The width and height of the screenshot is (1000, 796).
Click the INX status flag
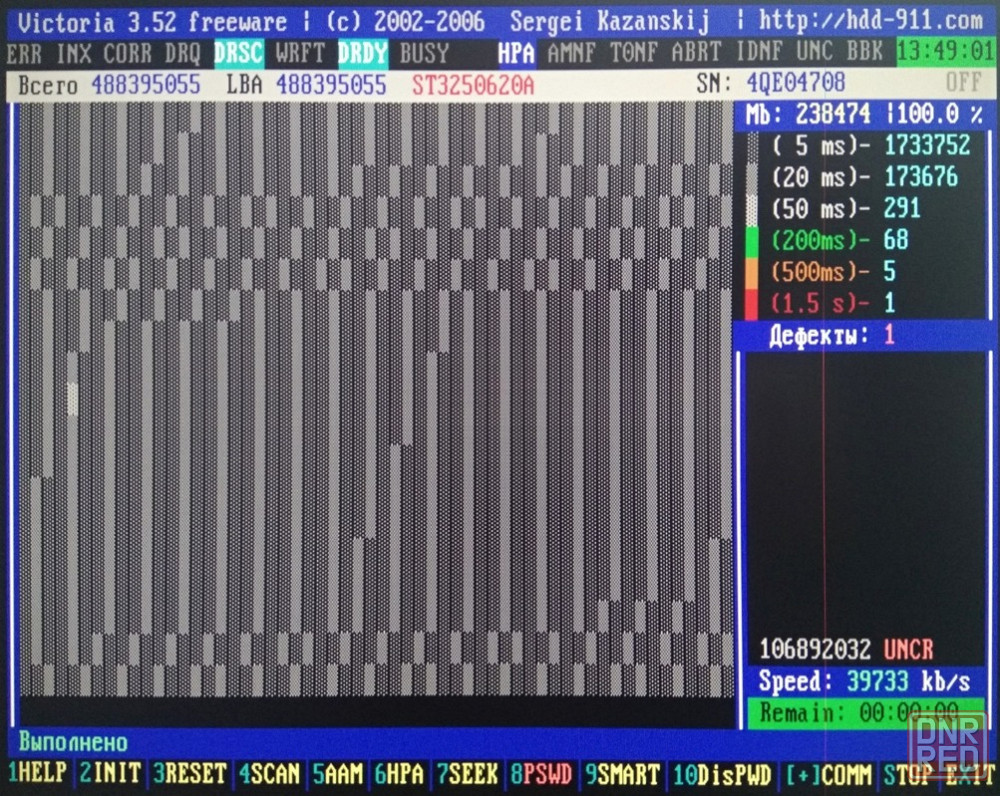(74, 54)
